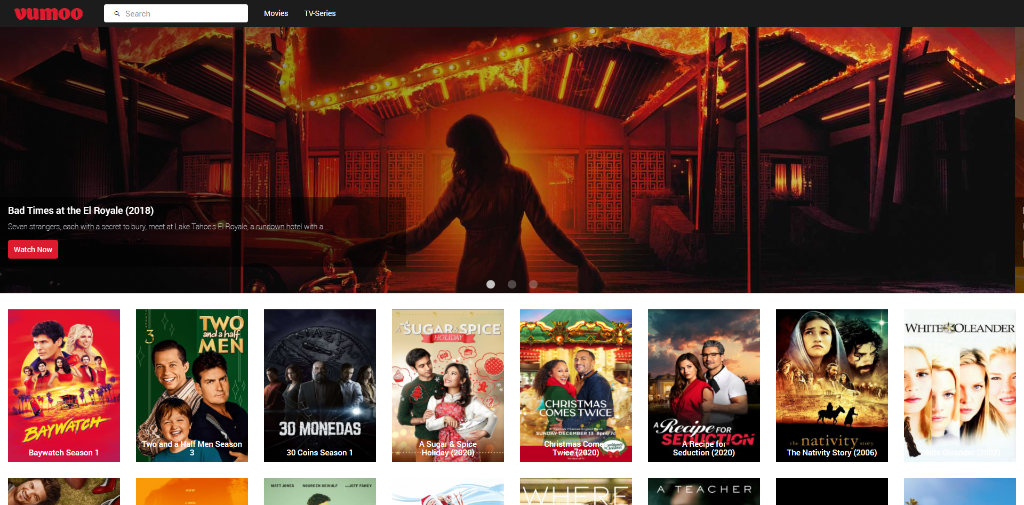Select the first carousel dot
The width and height of the screenshot is (1024, 505).
(x=490, y=284)
